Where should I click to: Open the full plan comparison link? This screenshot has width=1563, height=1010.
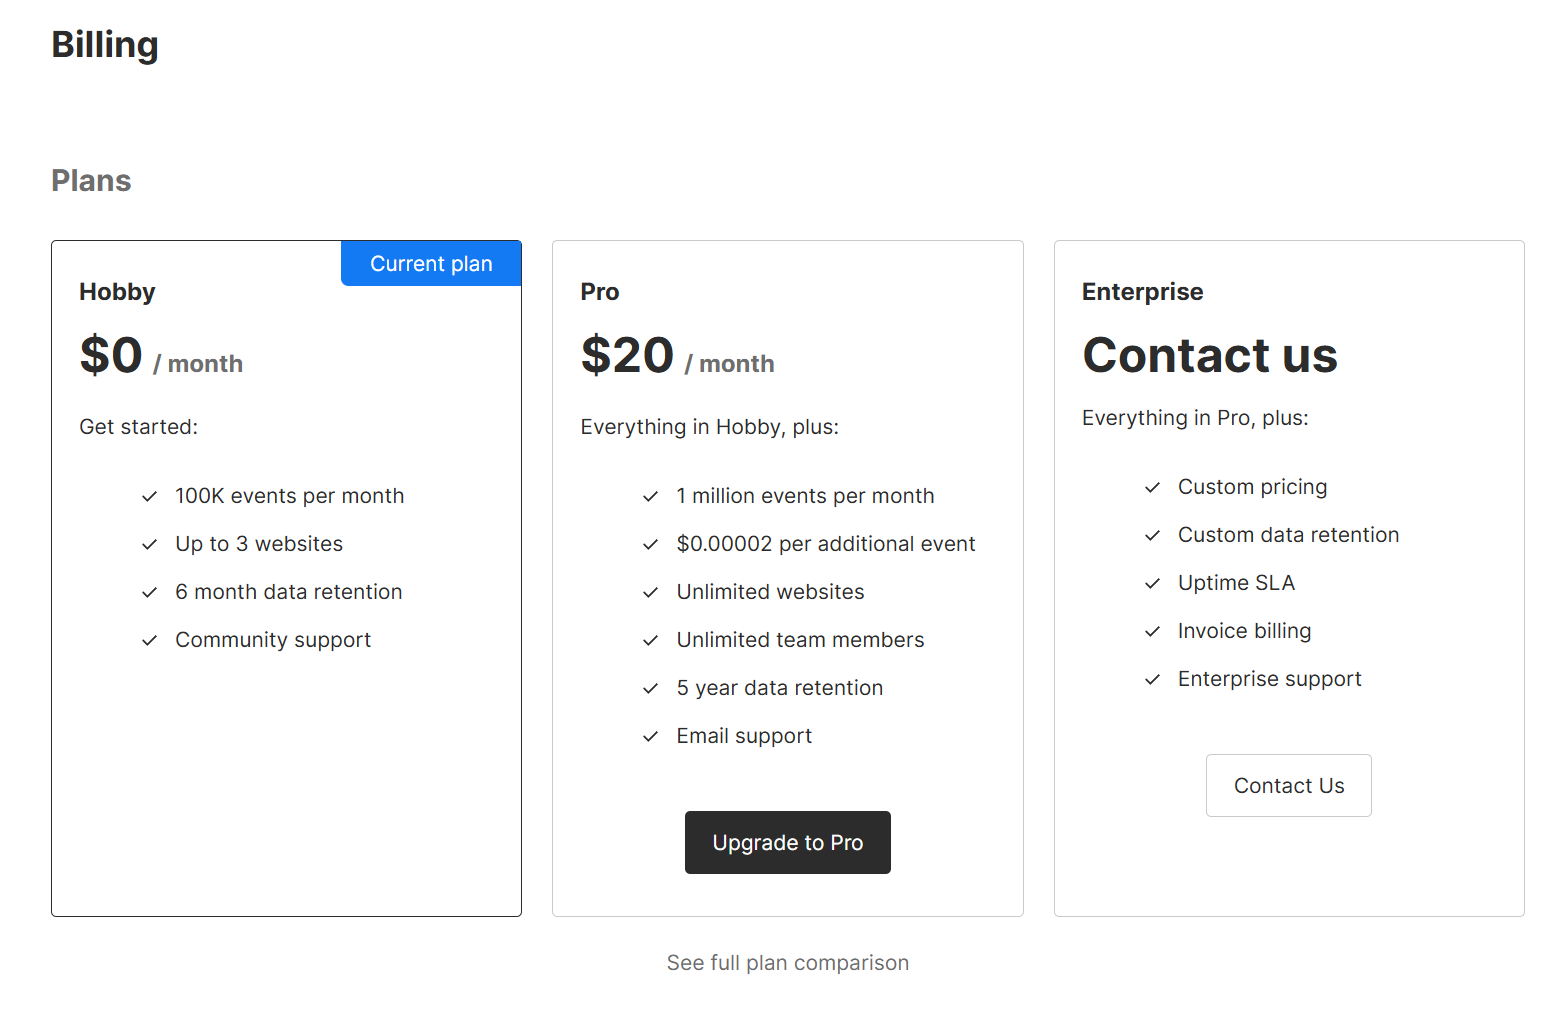tap(787, 962)
